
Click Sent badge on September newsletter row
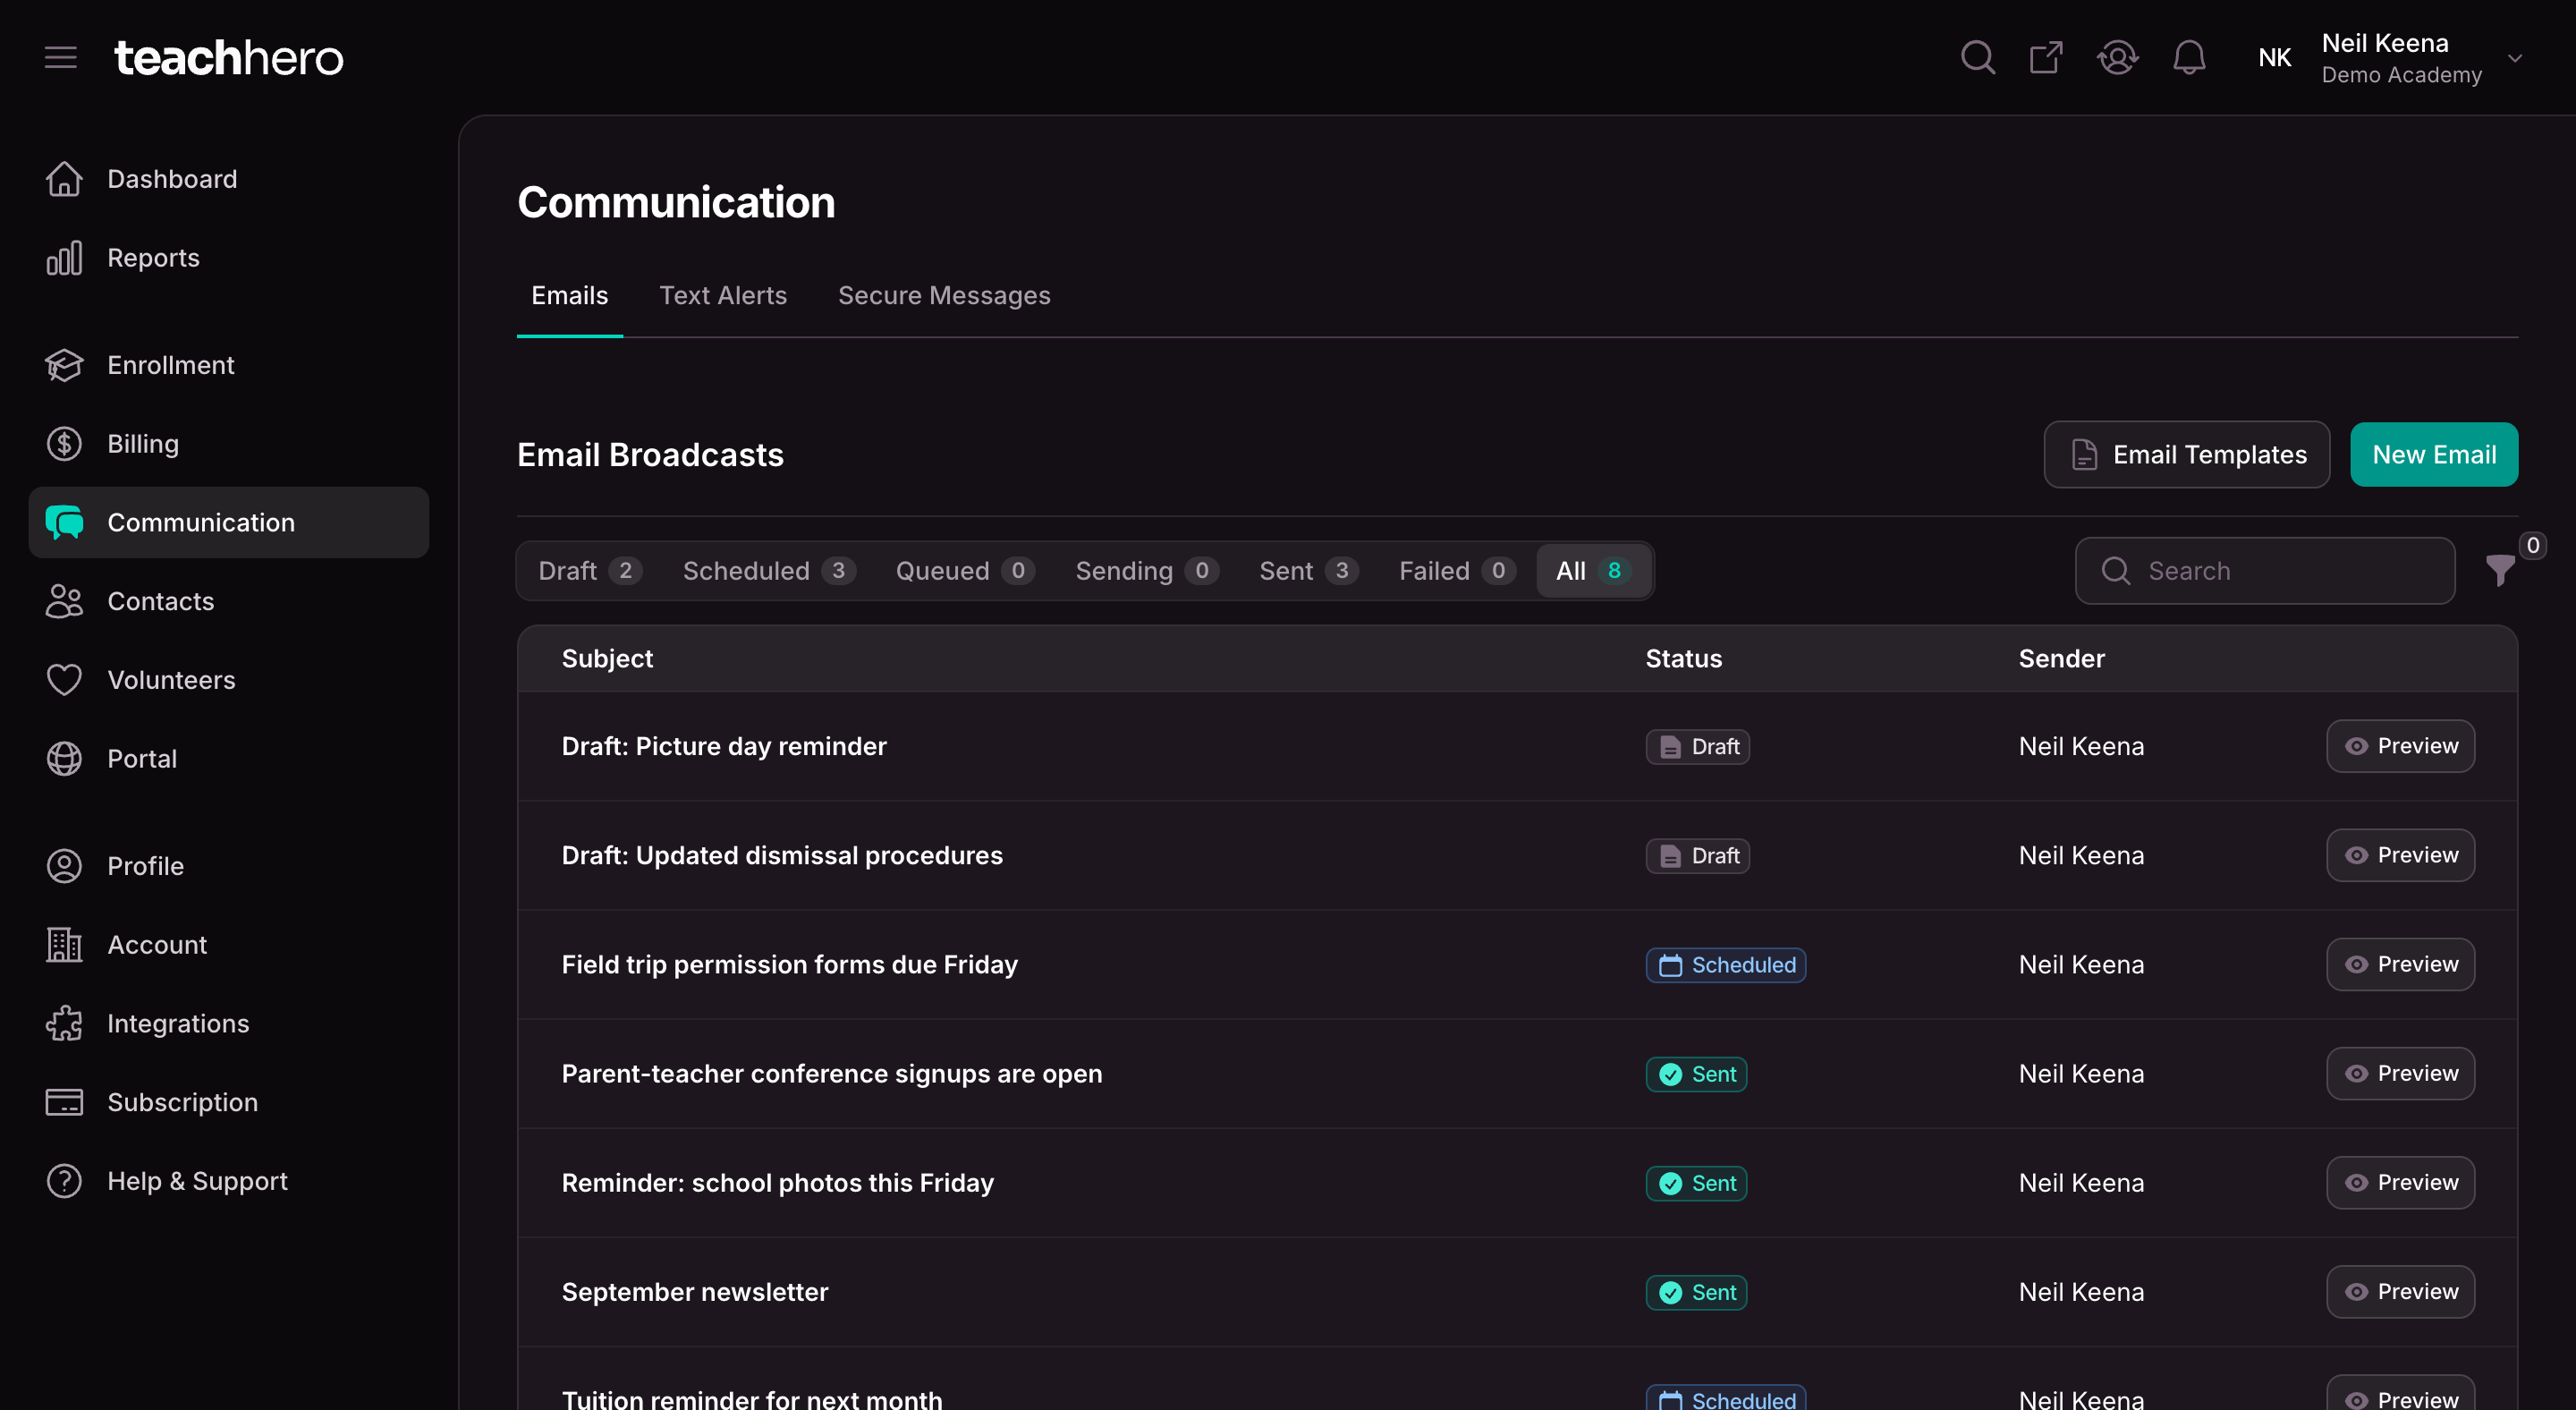click(1696, 1292)
